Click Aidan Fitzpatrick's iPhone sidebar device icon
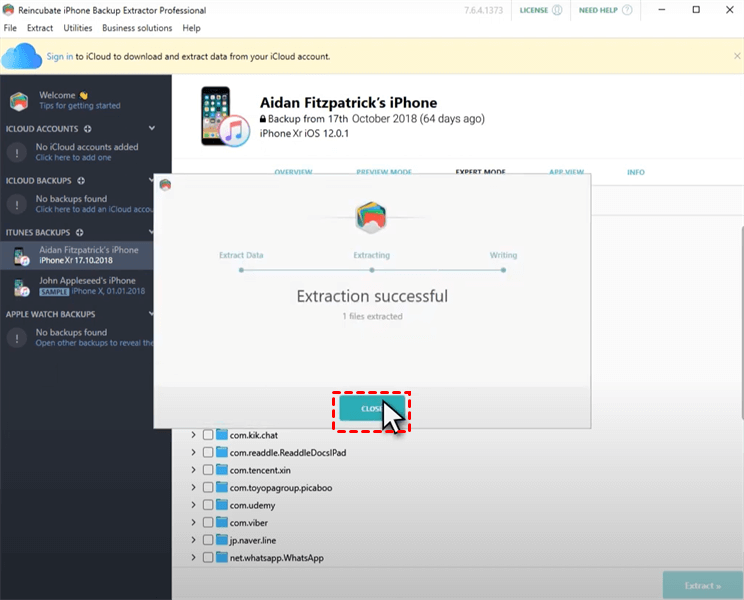 pyautogui.click(x=21, y=256)
